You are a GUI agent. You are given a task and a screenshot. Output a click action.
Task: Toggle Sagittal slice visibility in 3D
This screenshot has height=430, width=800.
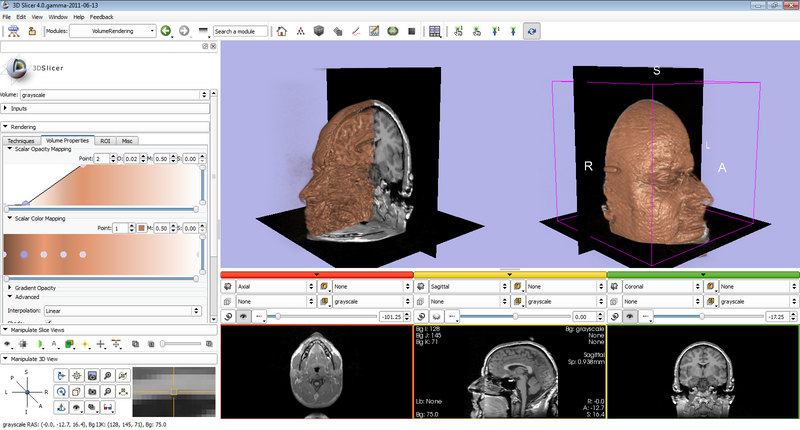pyautogui.click(x=437, y=317)
